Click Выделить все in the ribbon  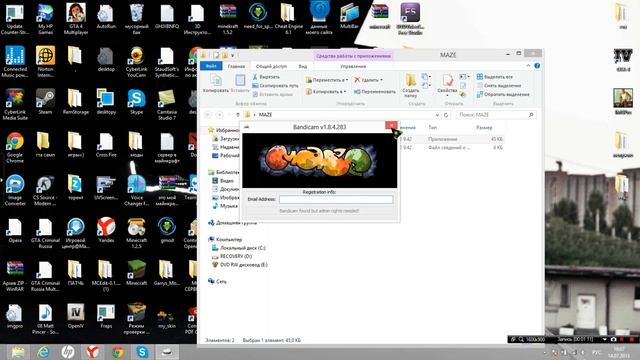495,77
